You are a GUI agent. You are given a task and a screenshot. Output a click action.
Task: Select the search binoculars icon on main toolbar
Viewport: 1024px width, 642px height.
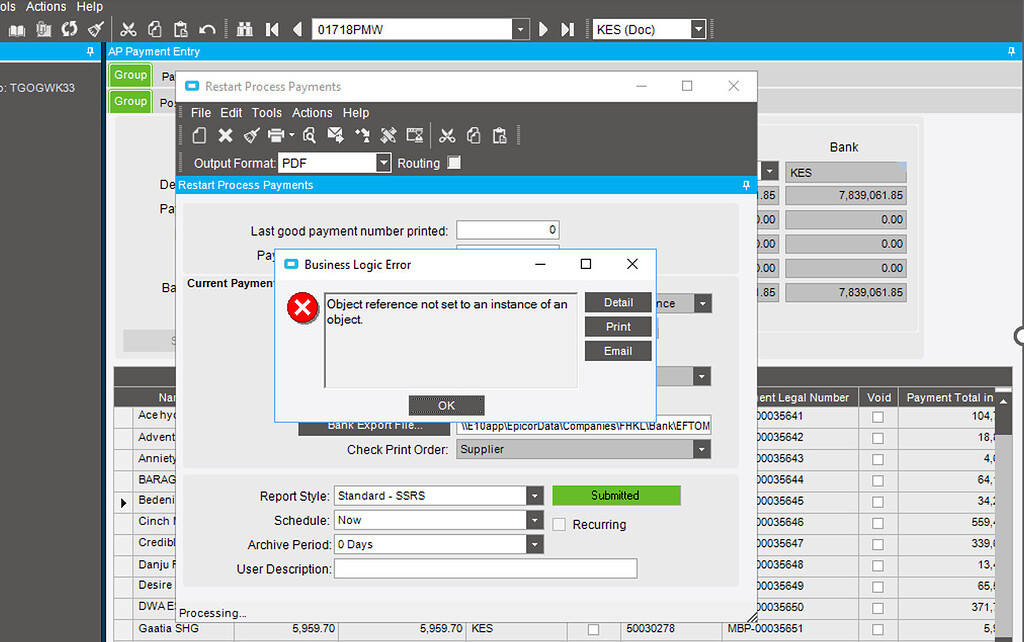click(246, 29)
